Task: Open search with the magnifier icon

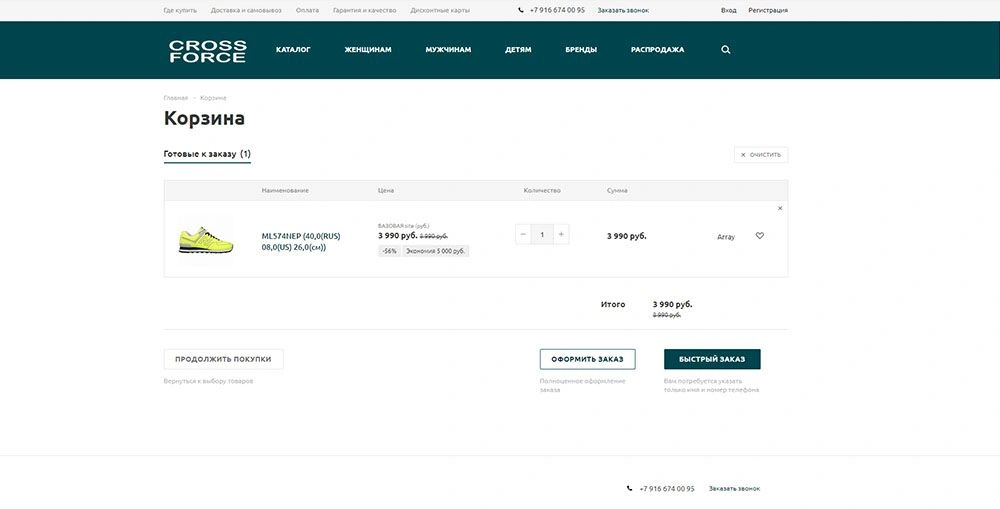Action: coord(726,49)
